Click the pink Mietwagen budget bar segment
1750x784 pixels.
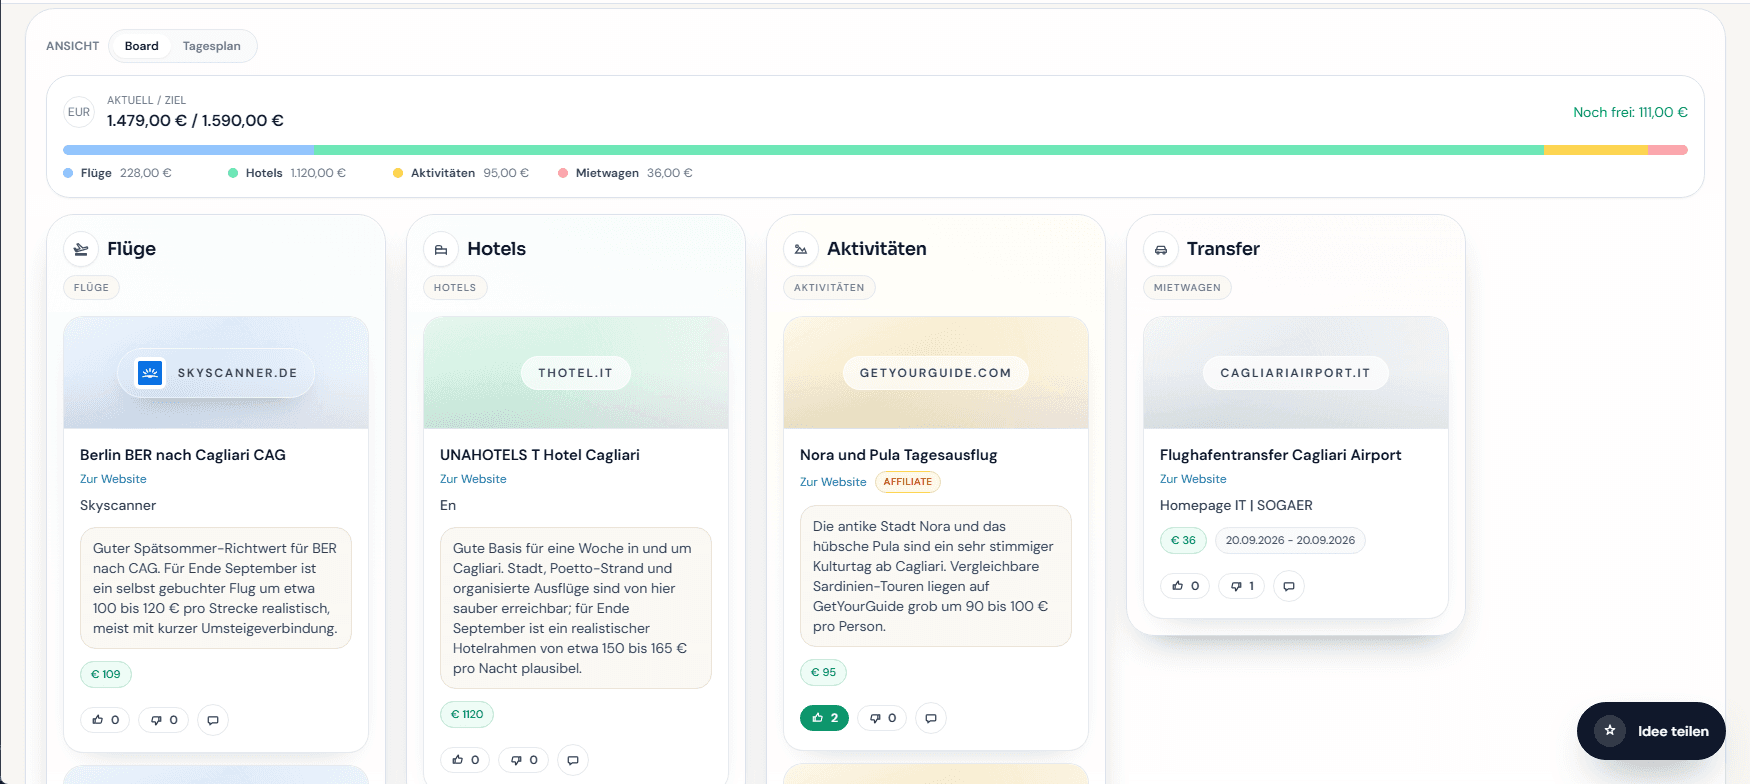click(1668, 150)
